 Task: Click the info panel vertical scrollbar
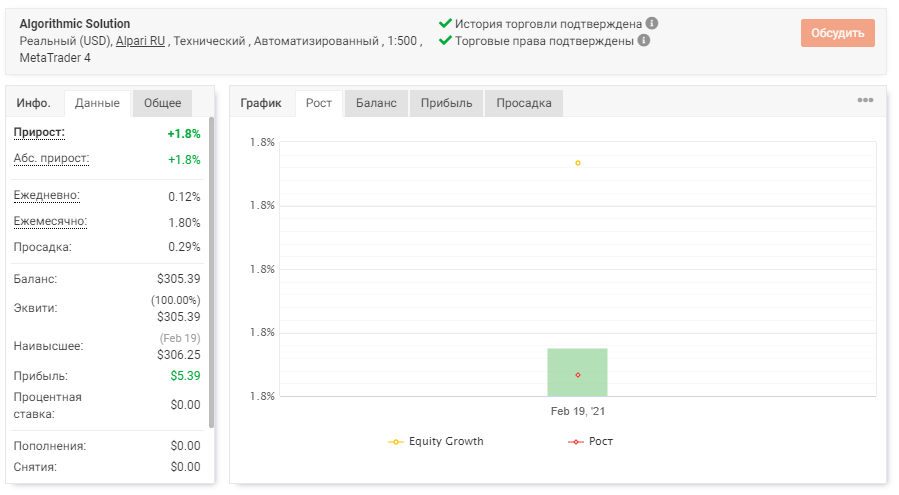point(211,272)
